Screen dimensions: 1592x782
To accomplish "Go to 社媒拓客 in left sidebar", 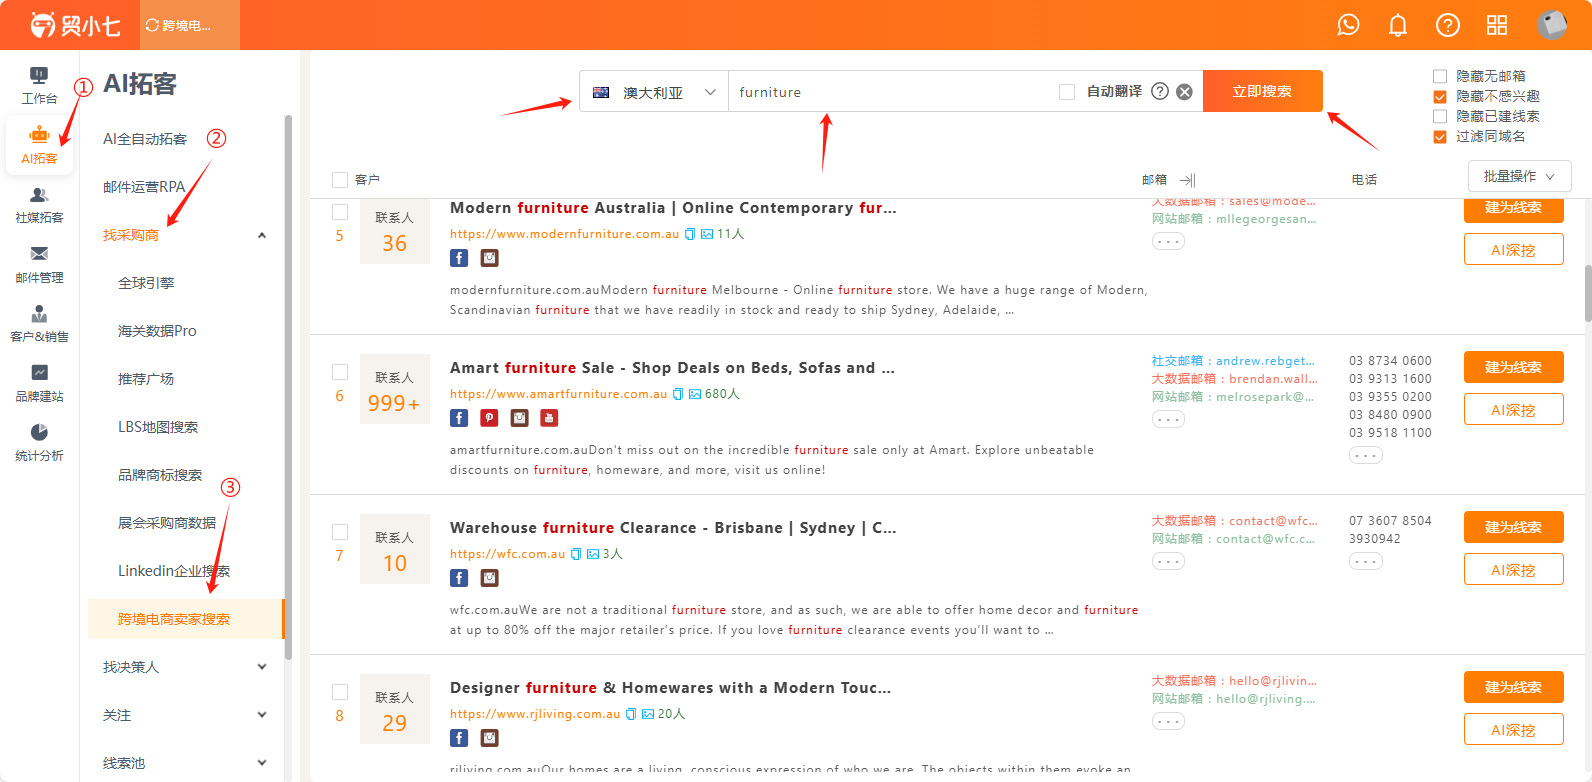I will tap(39, 205).
